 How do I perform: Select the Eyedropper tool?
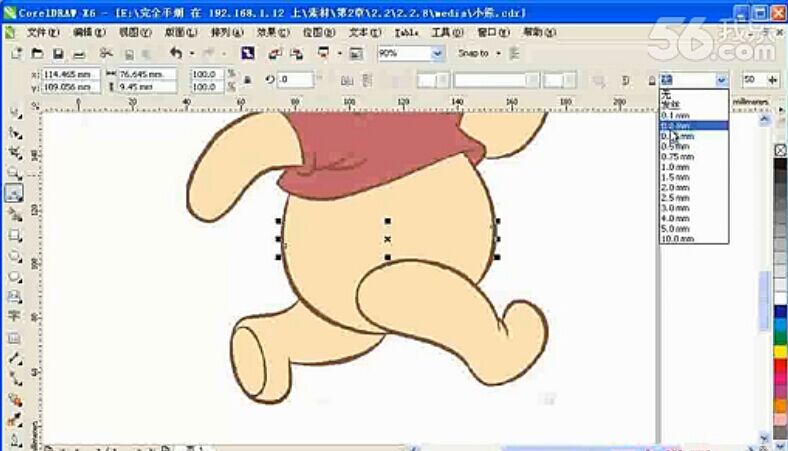(x=15, y=420)
